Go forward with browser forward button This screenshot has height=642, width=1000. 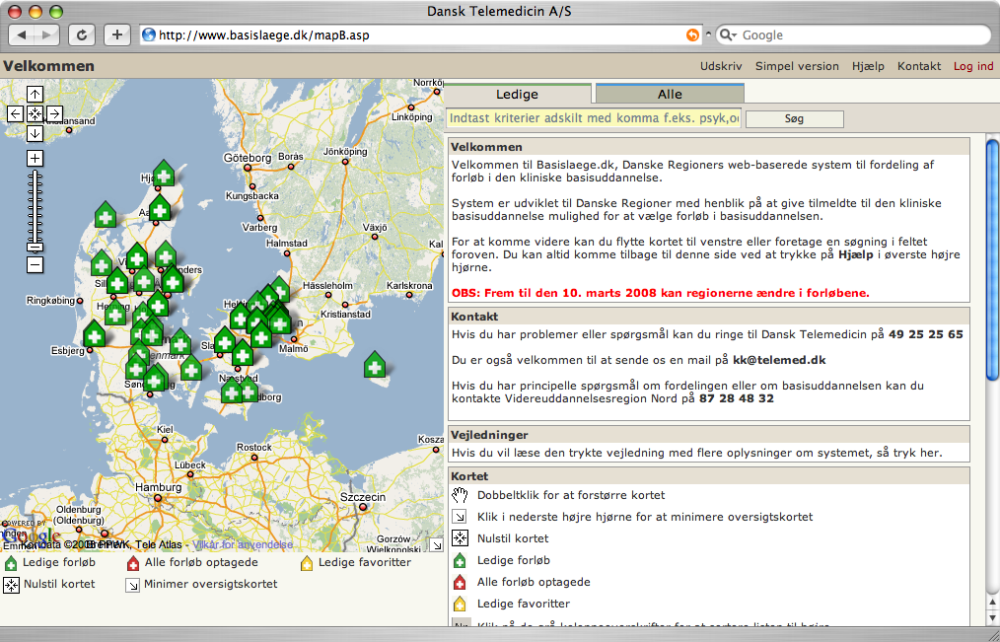coord(47,35)
